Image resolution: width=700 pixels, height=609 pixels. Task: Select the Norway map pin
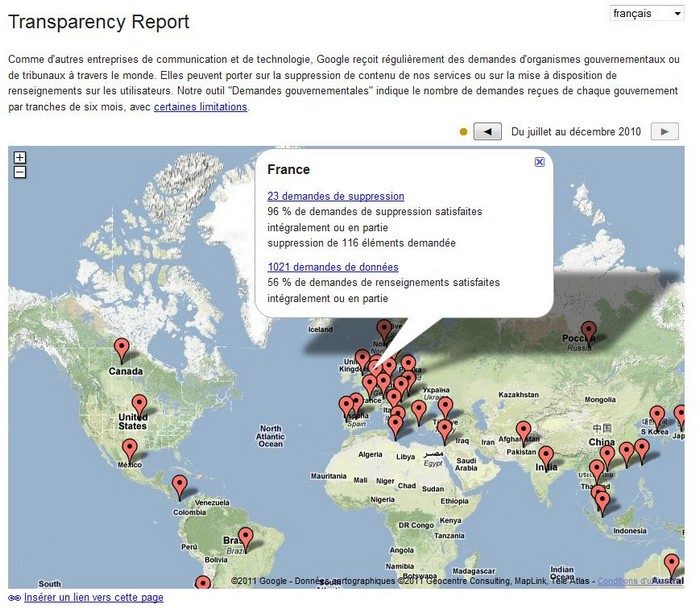click(x=384, y=331)
